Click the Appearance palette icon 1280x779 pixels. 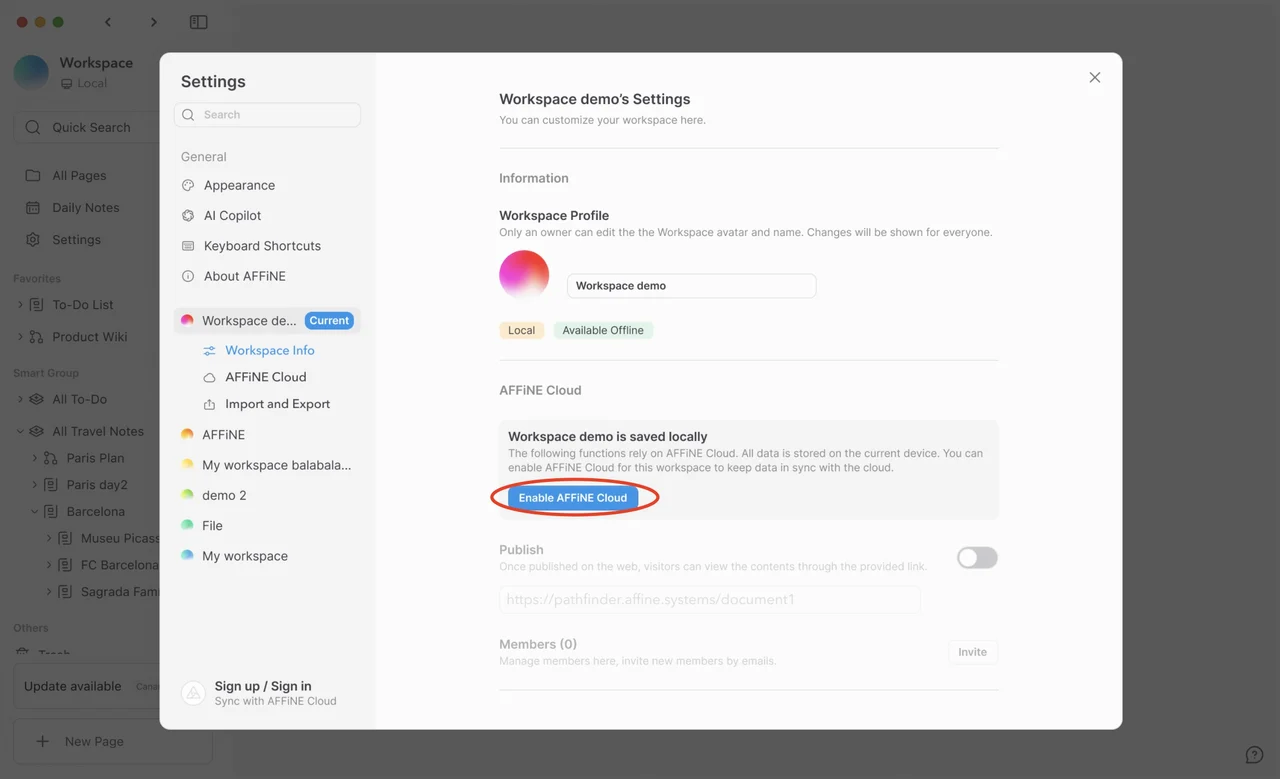(x=188, y=185)
